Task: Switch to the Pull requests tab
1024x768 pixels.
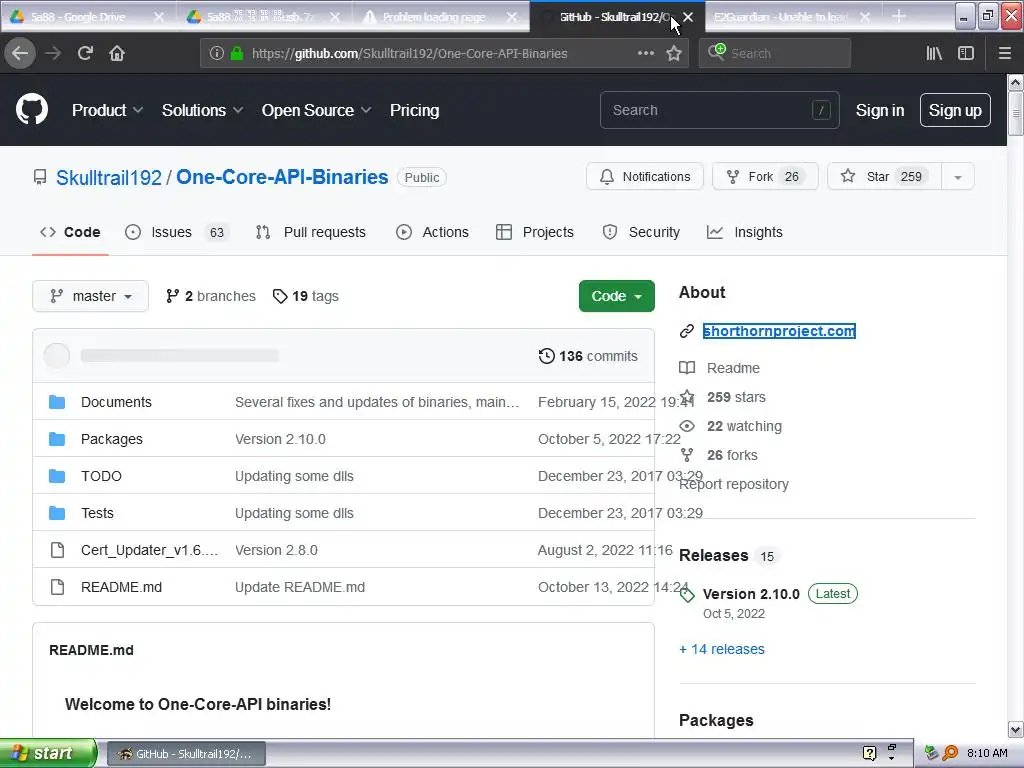Action: pos(310,232)
